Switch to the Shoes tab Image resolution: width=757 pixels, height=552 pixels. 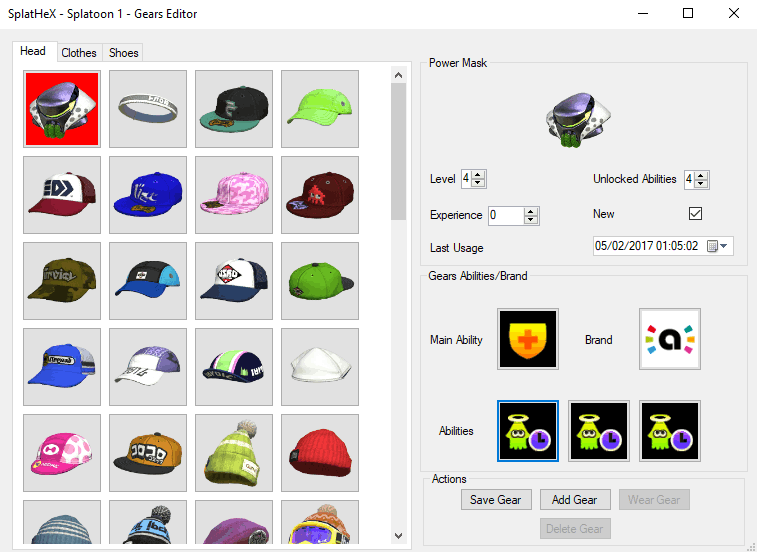coord(124,53)
